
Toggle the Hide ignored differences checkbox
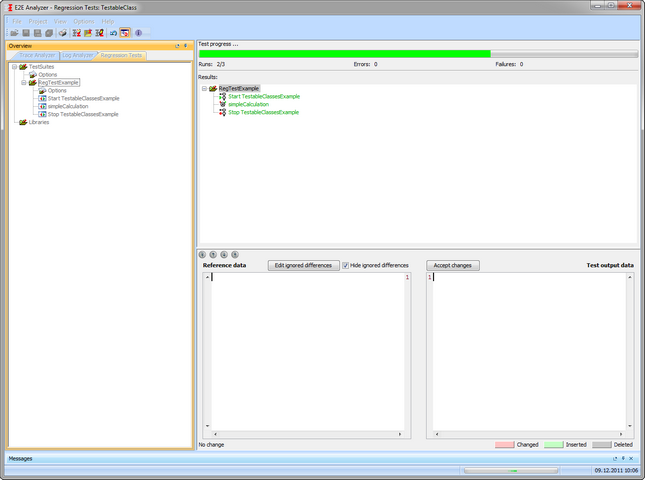[x=346, y=266]
